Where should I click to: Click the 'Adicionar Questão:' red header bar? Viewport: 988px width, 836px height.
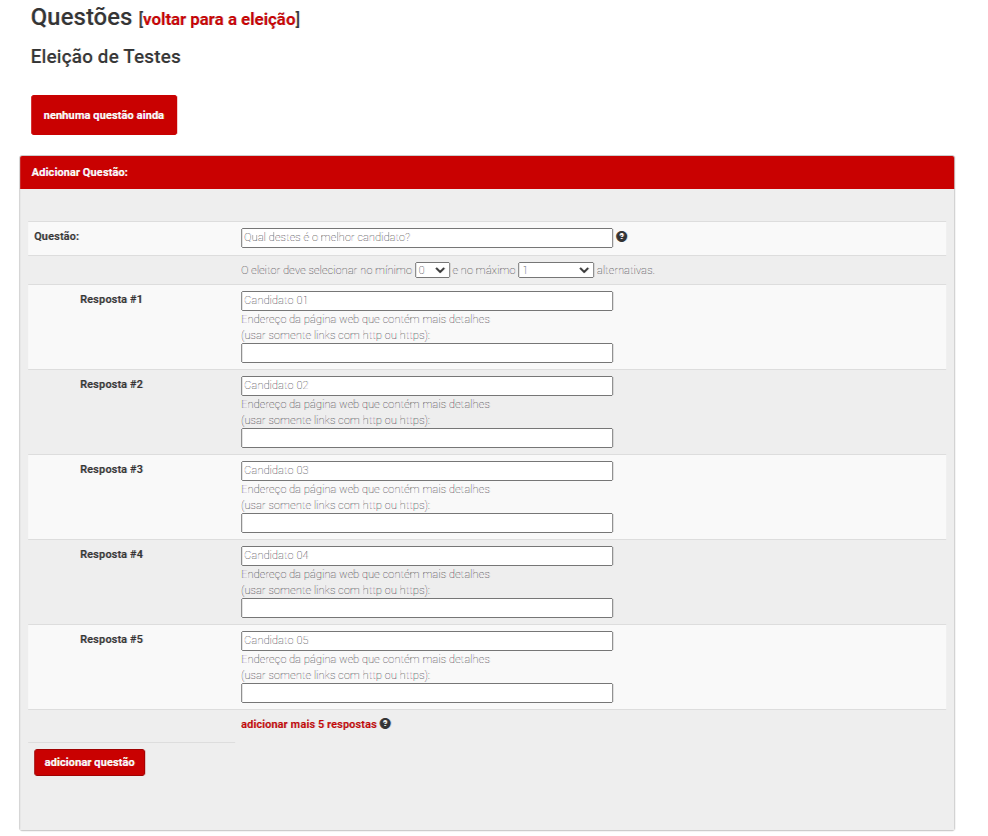pos(487,172)
